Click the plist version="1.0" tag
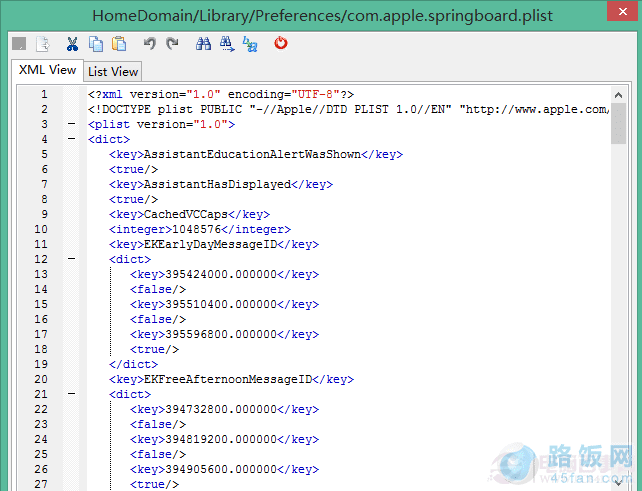The image size is (642, 491). tap(161, 124)
